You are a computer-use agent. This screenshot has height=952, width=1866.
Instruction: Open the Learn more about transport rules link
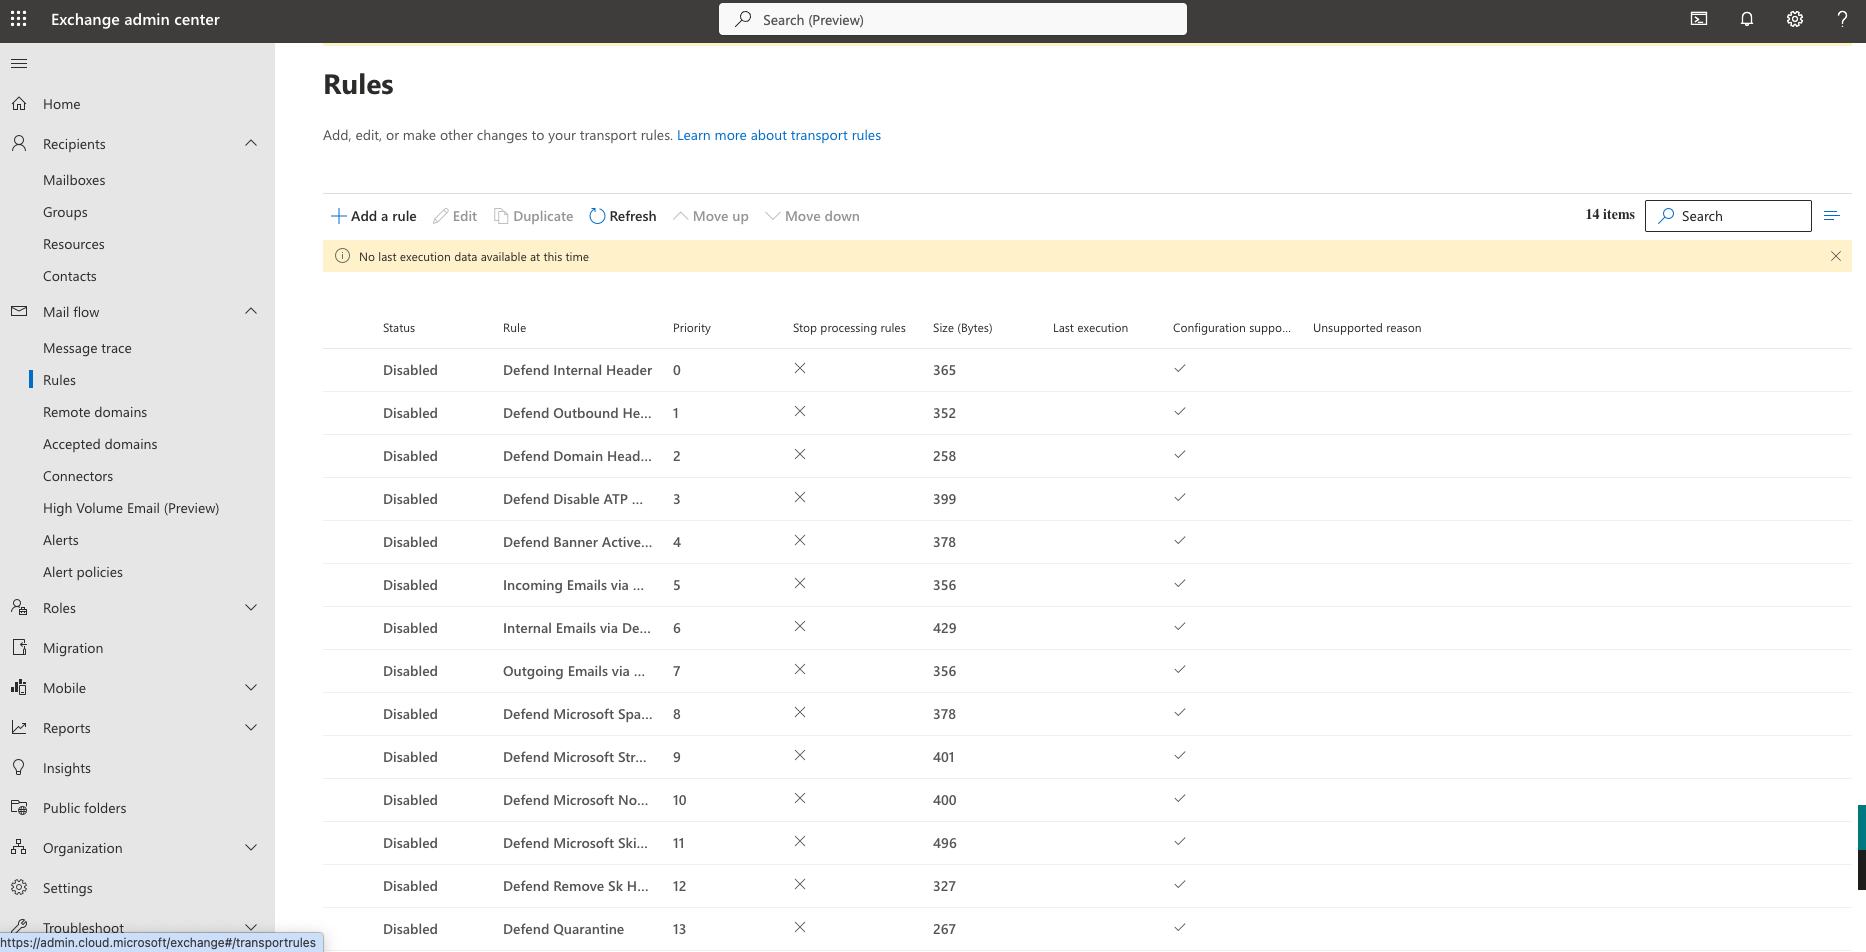[778, 135]
